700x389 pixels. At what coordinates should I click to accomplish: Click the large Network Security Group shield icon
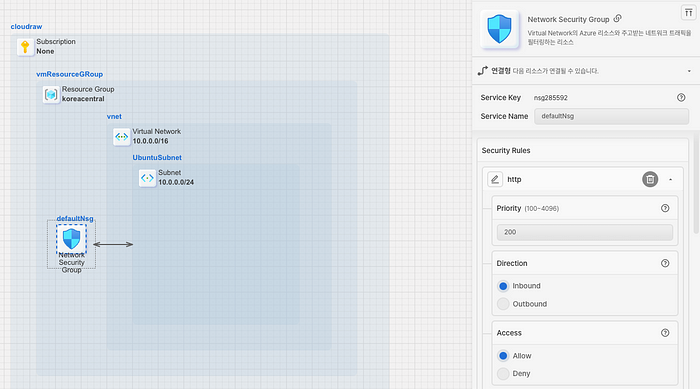(500, 29)
